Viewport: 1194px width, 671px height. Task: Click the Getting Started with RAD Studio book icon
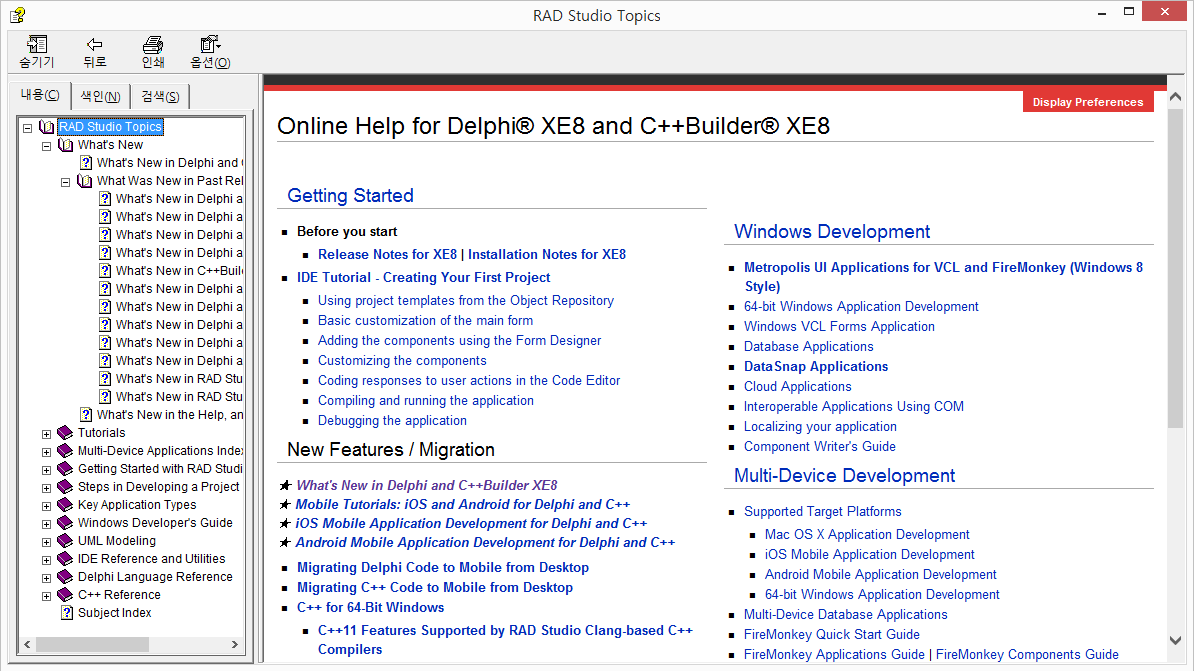[65, 469]
